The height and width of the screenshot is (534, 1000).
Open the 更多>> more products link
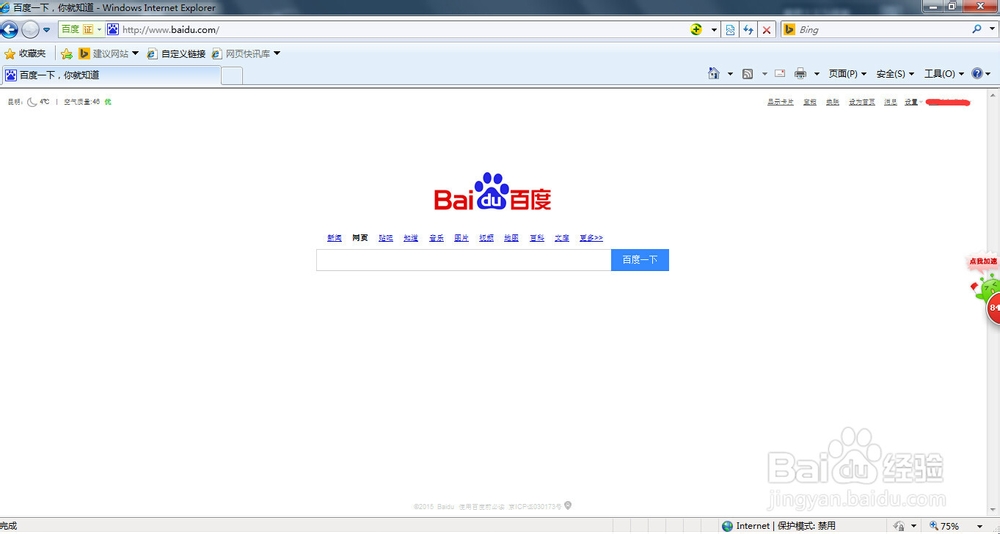[x=591, y=238]
